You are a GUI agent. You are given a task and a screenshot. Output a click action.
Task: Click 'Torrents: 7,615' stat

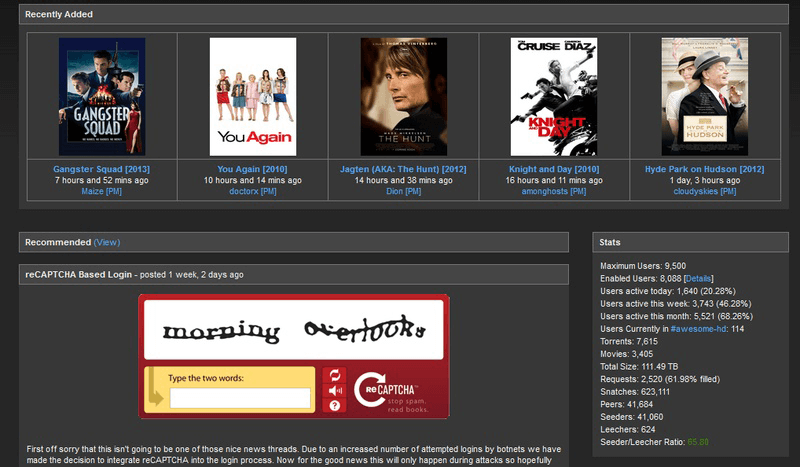point(629,341)
